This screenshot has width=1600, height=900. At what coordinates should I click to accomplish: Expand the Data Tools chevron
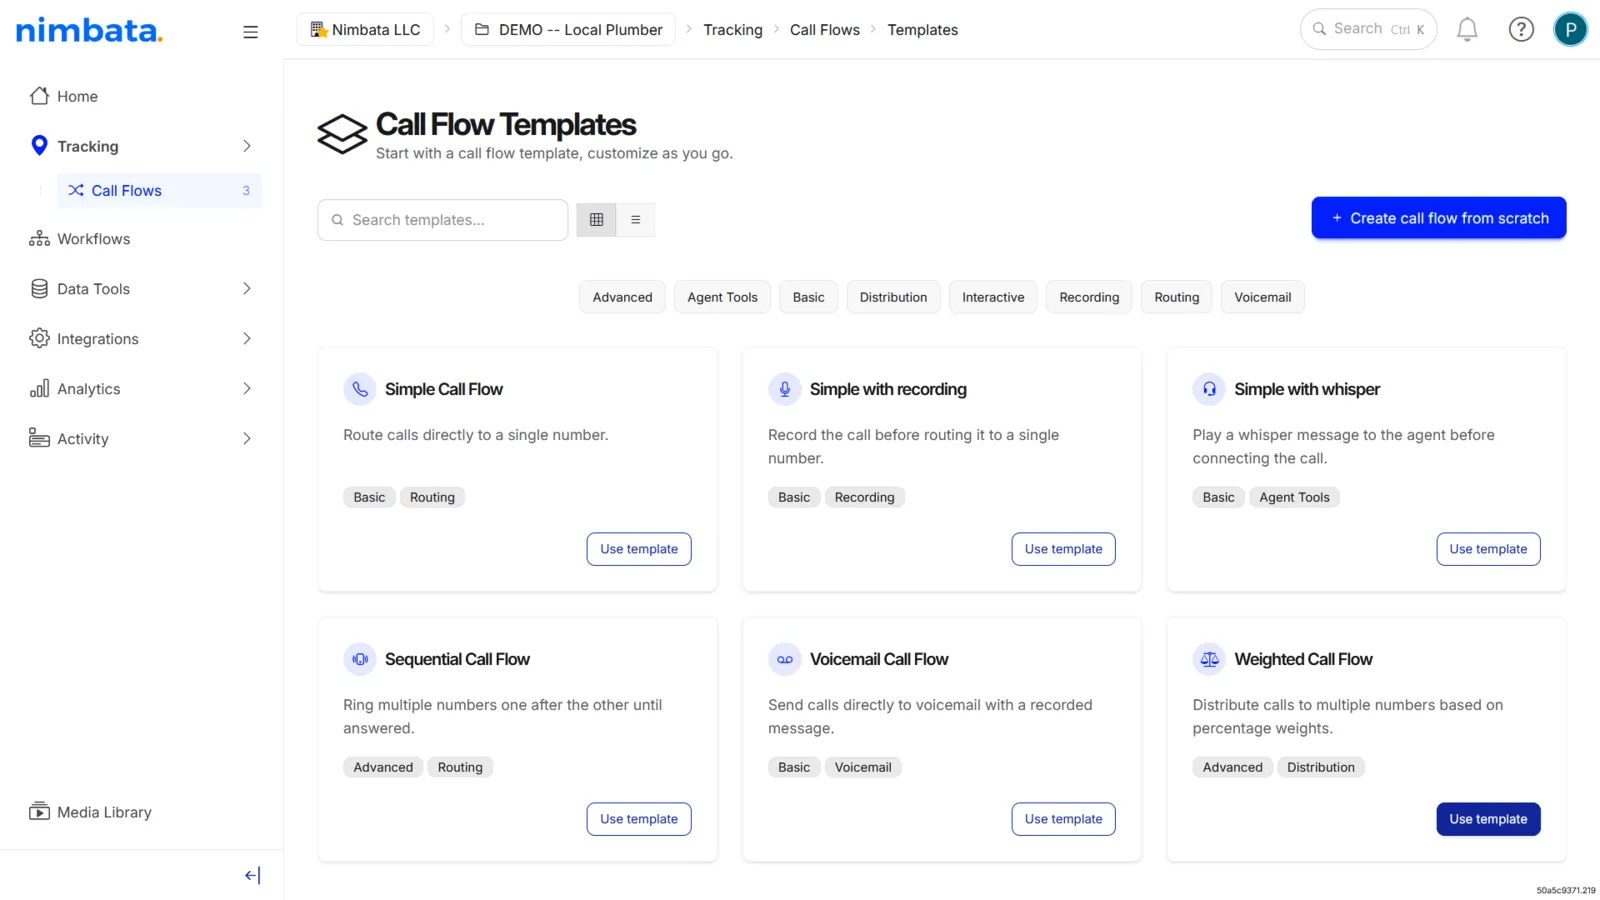pos(247,289)
